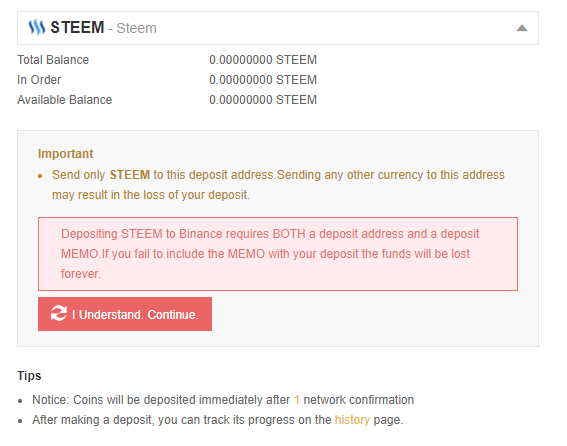
Task: Click the grey 'Steem' subtitle in the selector
Action: point(136,28)
